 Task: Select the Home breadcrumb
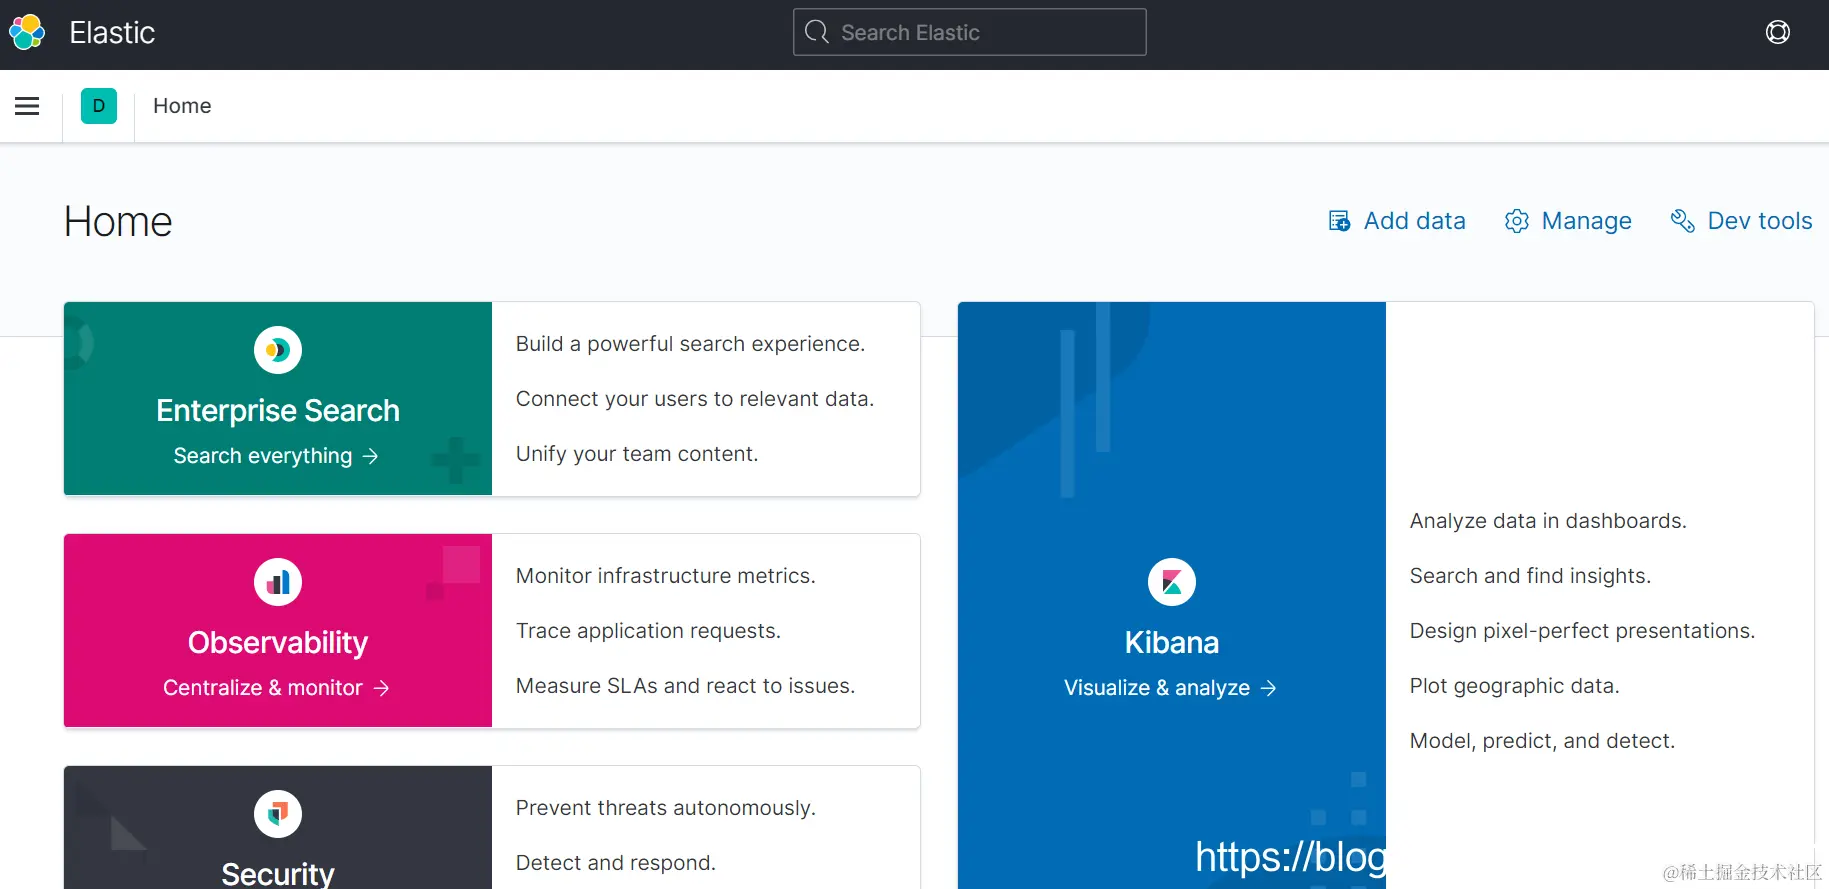click(182, 106)
